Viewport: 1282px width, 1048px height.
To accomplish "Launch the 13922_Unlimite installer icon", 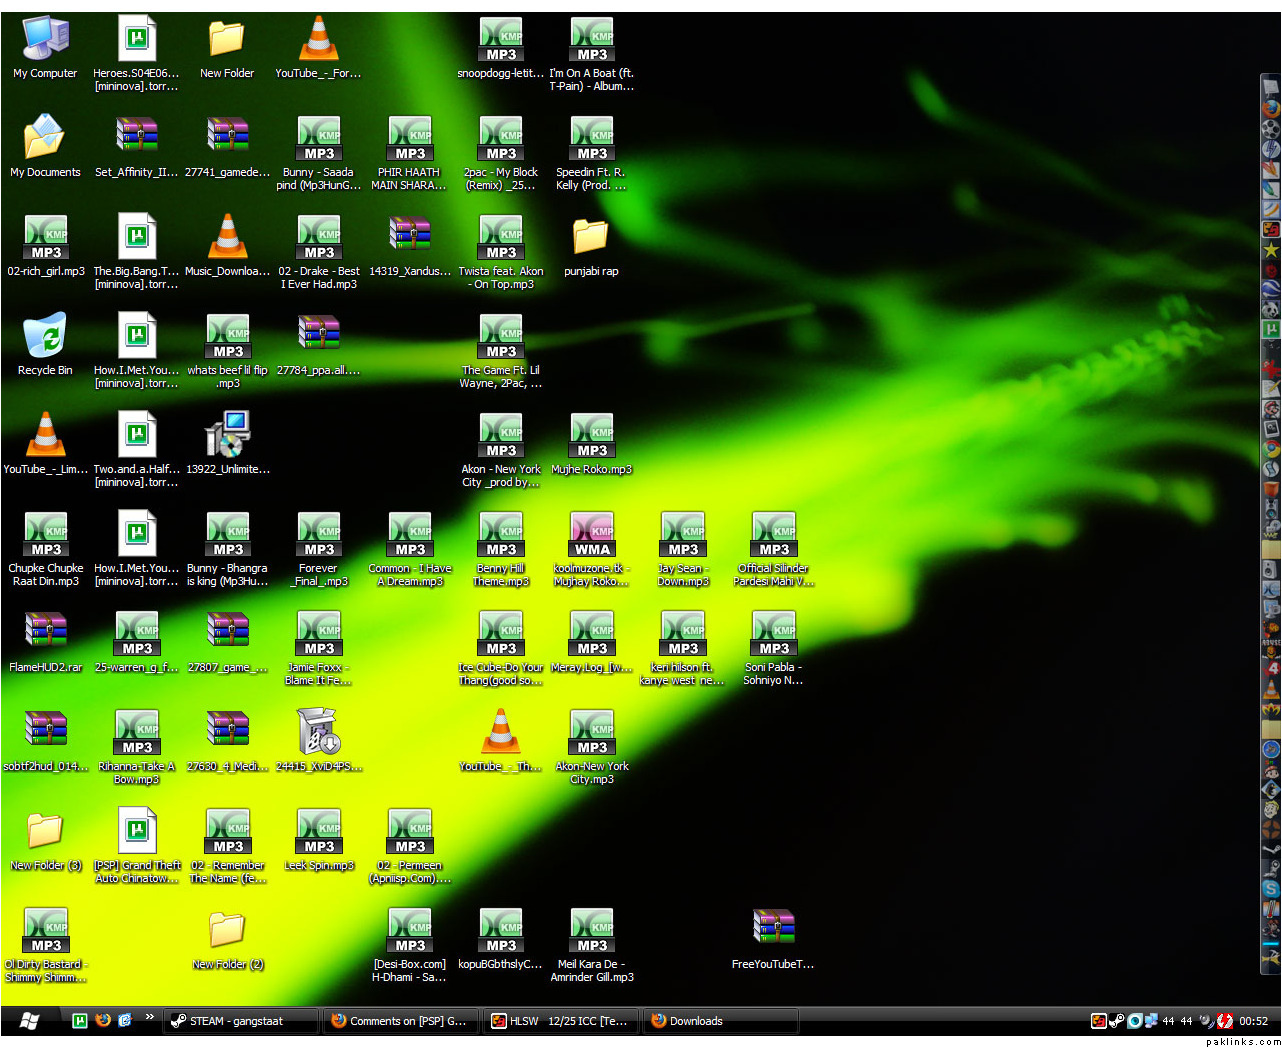I will [x=227, y=435].
